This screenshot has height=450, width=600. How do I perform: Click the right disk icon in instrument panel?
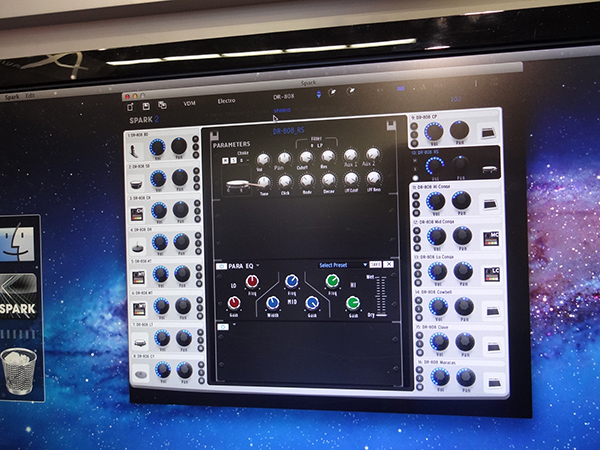click(391, 125)
